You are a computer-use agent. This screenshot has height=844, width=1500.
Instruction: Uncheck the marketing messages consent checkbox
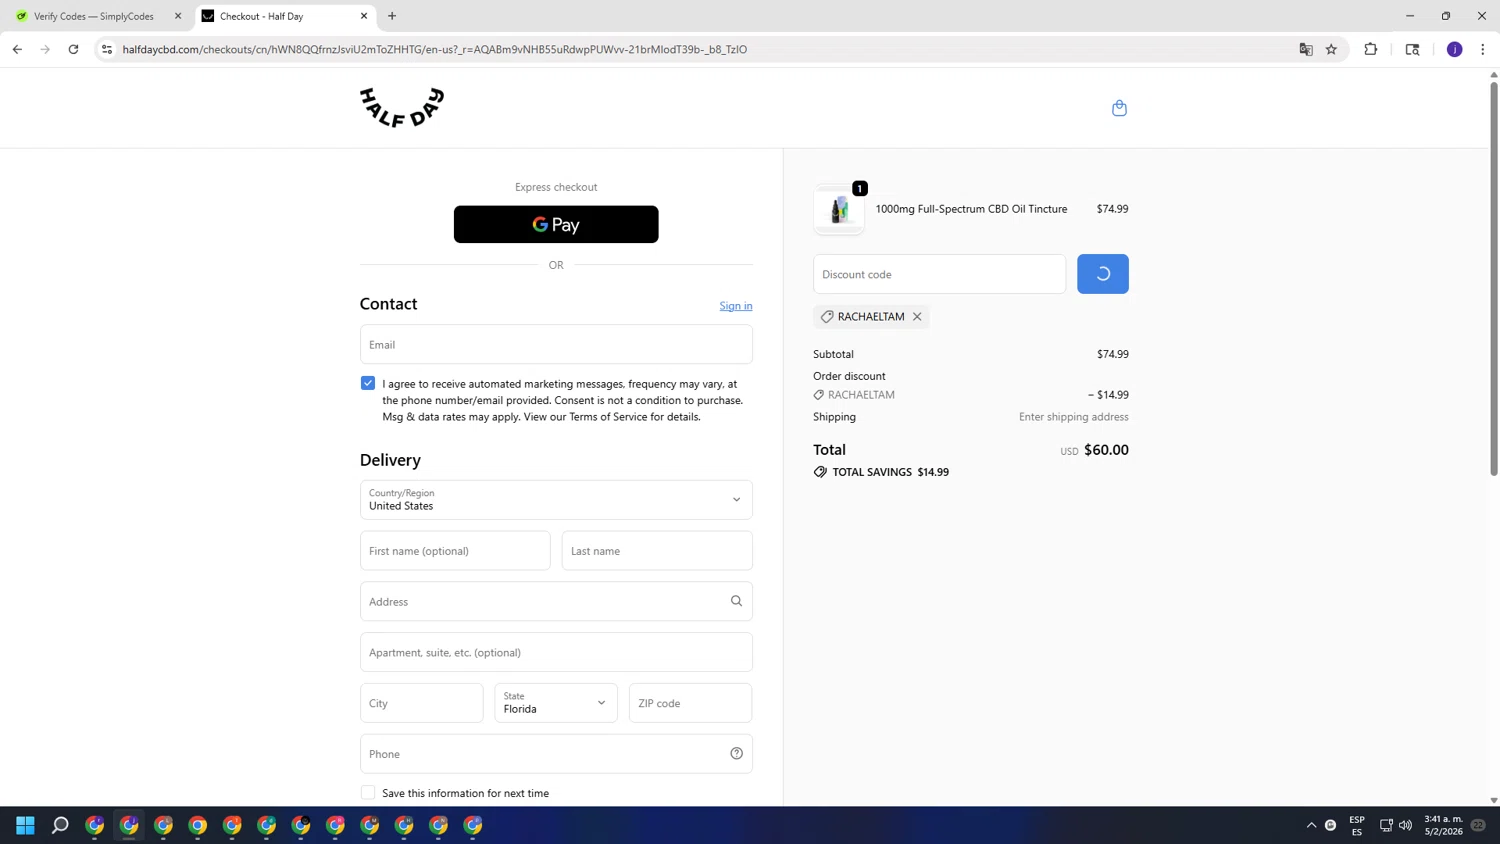pos(368,383)
